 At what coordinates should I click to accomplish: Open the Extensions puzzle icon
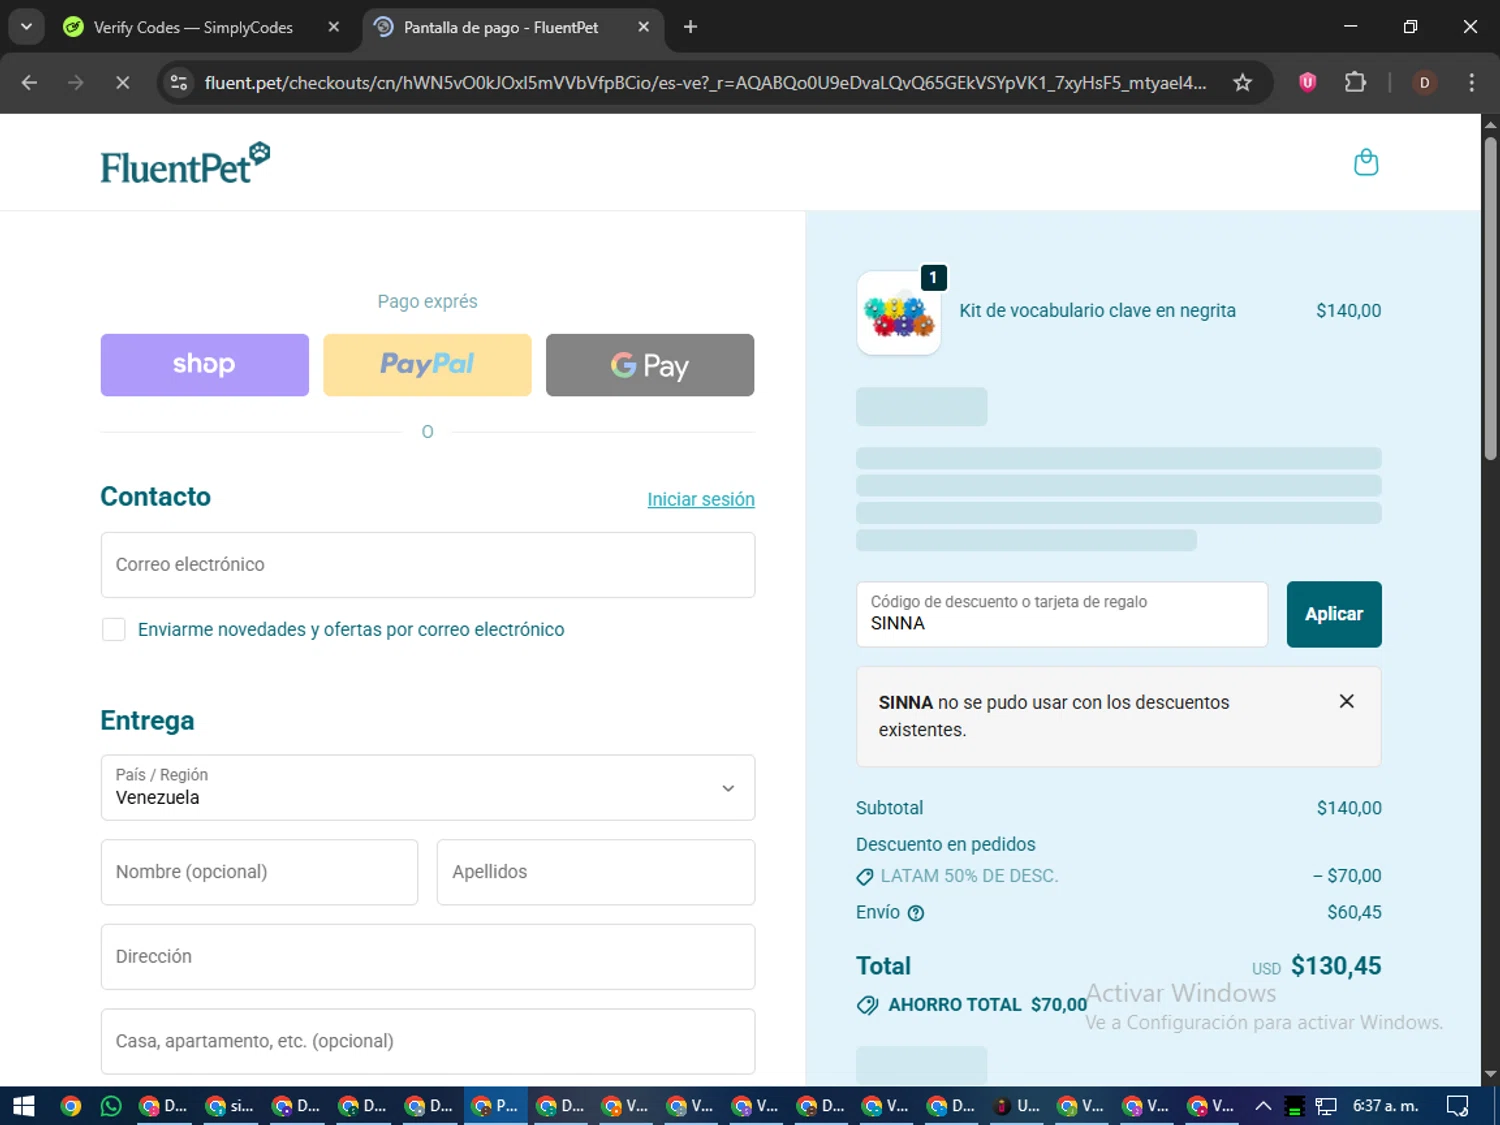click(x=1355, y=83)
